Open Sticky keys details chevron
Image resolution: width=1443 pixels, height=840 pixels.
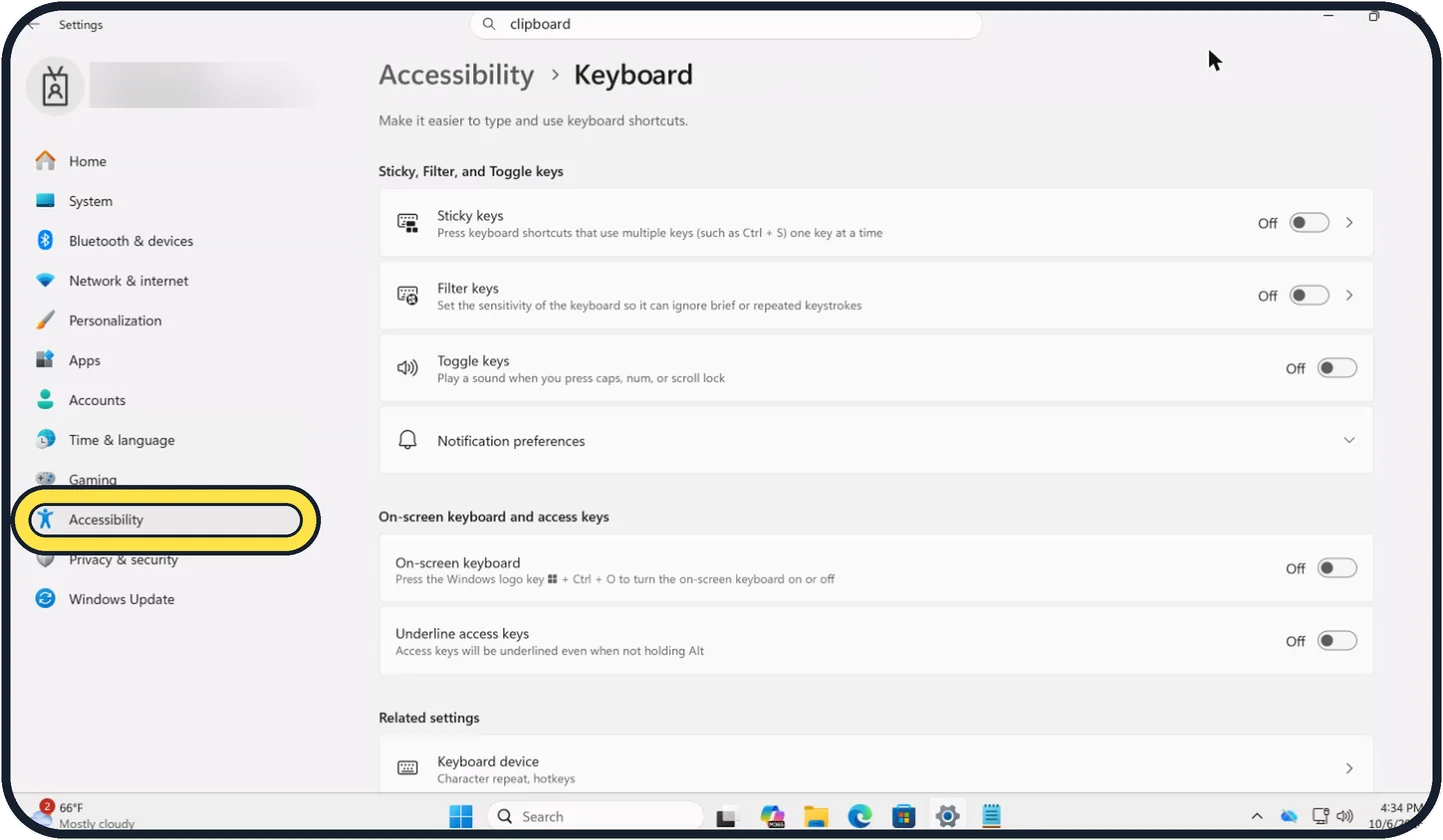pos(1350,223)
